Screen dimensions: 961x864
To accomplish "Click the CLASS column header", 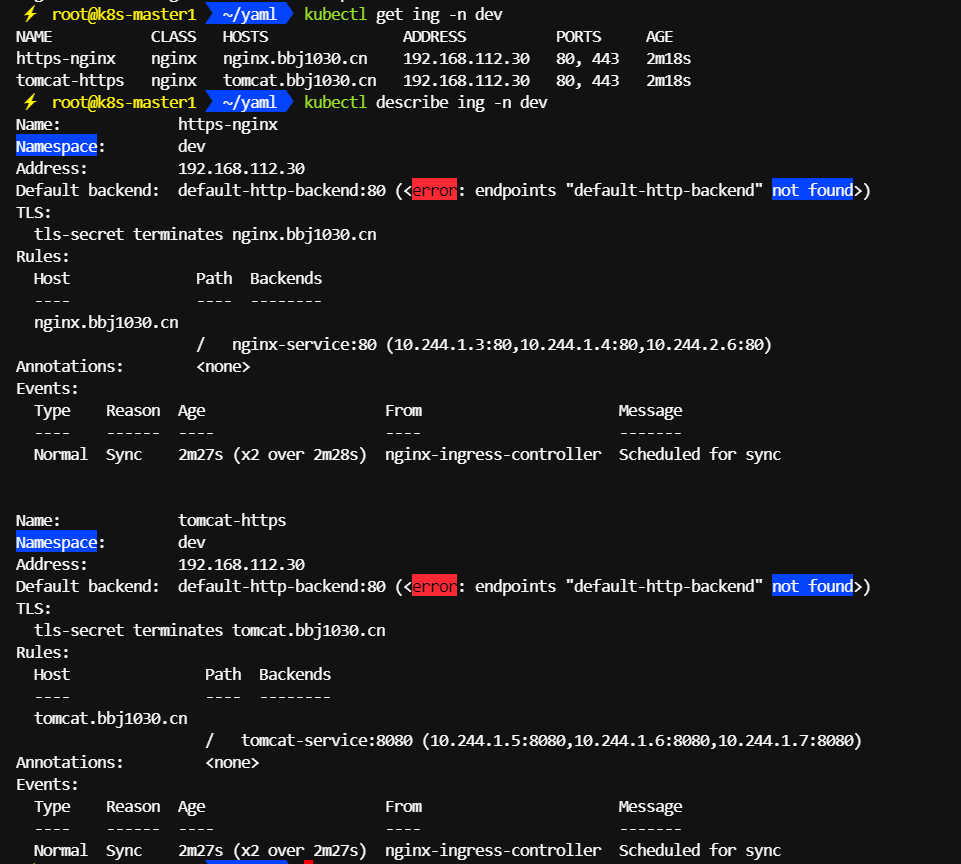I will (173, 37).
